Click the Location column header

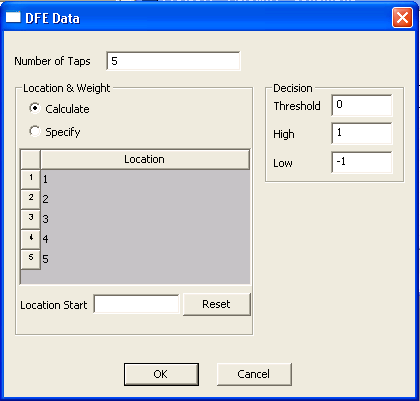coord(145,159)
